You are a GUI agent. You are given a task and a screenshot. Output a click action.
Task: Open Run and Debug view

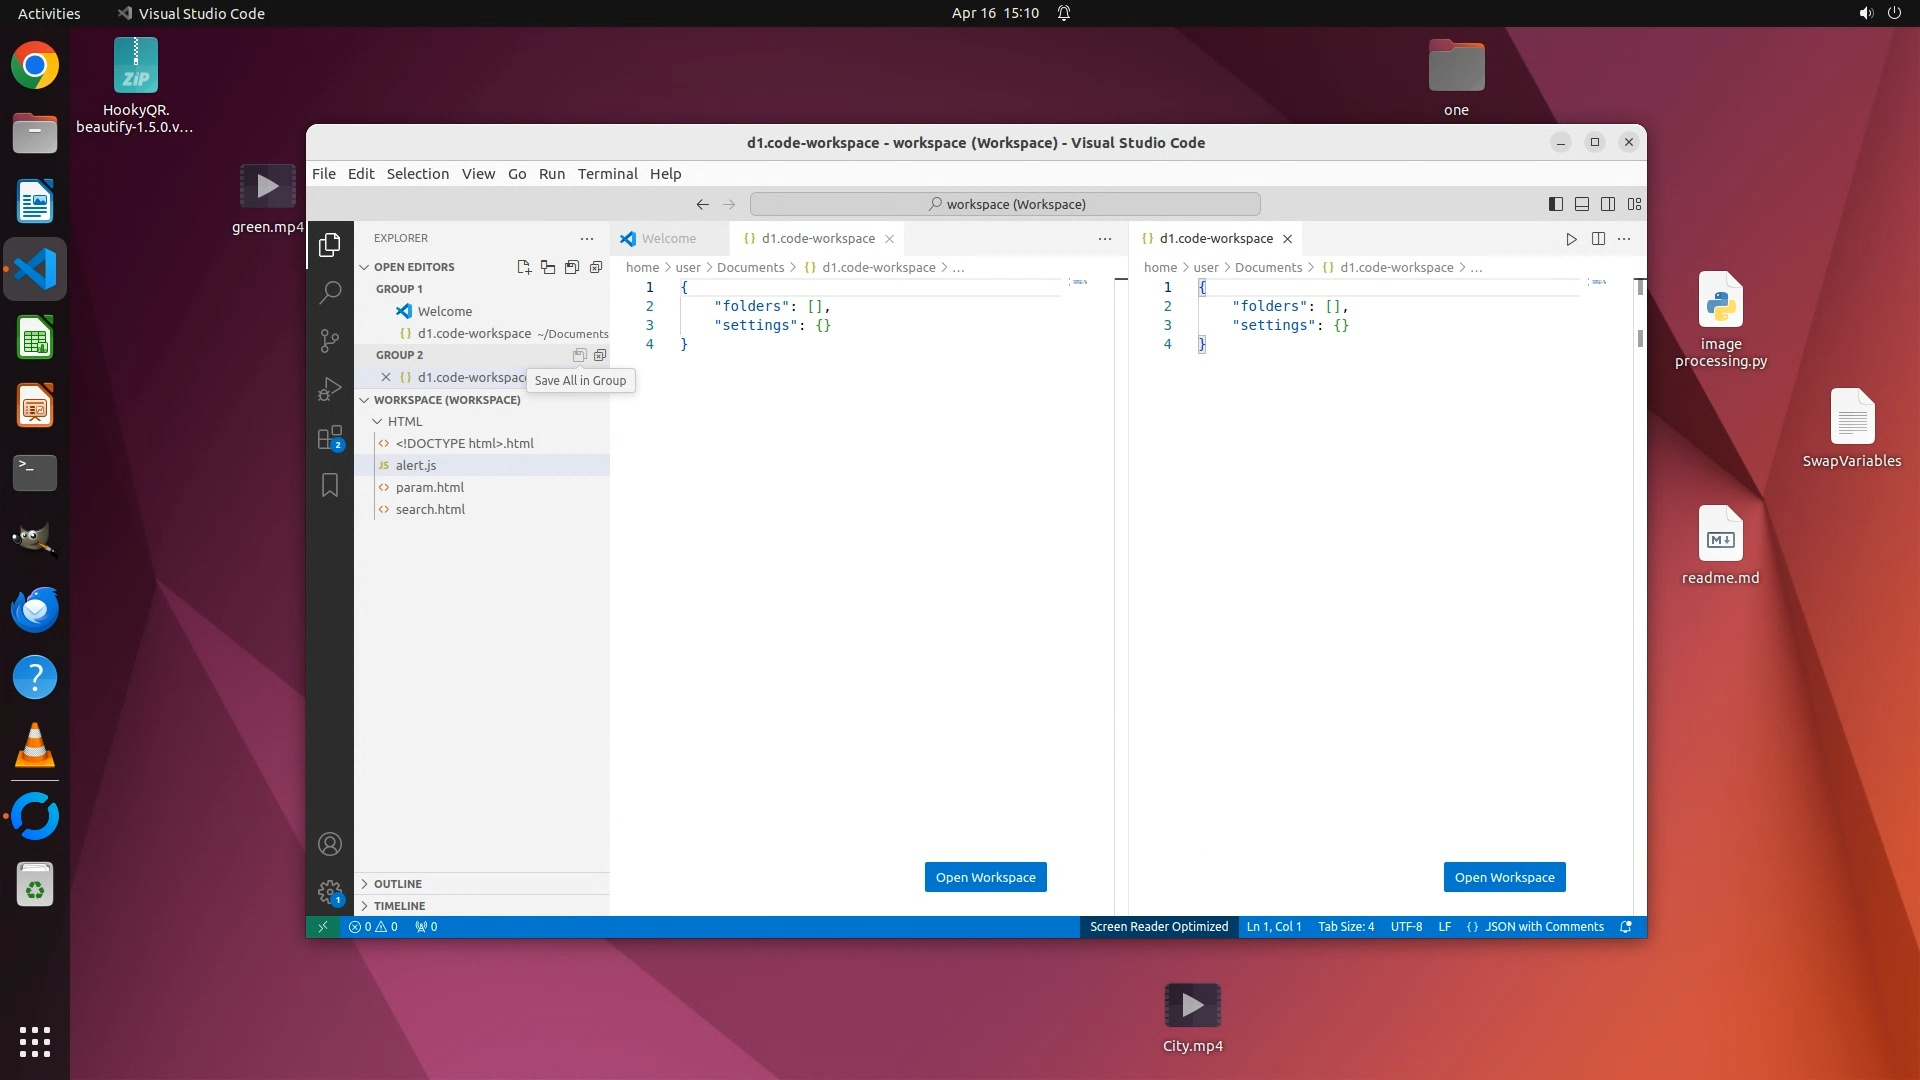(330, 389)
